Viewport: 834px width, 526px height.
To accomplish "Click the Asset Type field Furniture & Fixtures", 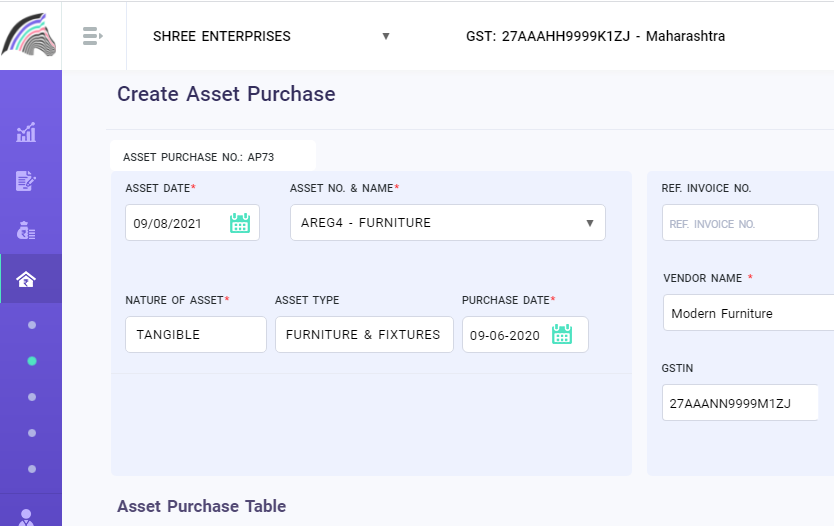I will (363, 335).
